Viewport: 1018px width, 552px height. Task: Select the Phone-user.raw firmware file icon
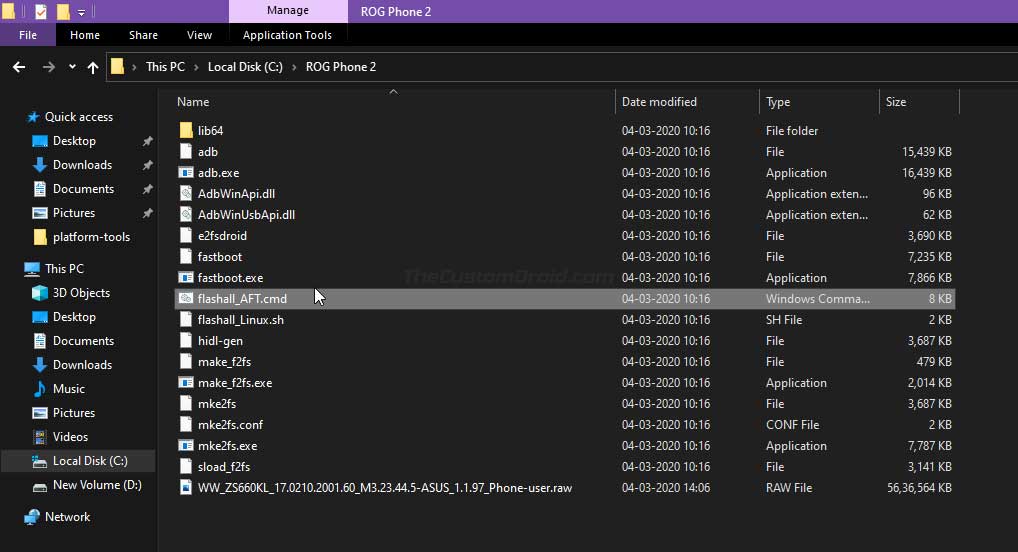point(186,488)
